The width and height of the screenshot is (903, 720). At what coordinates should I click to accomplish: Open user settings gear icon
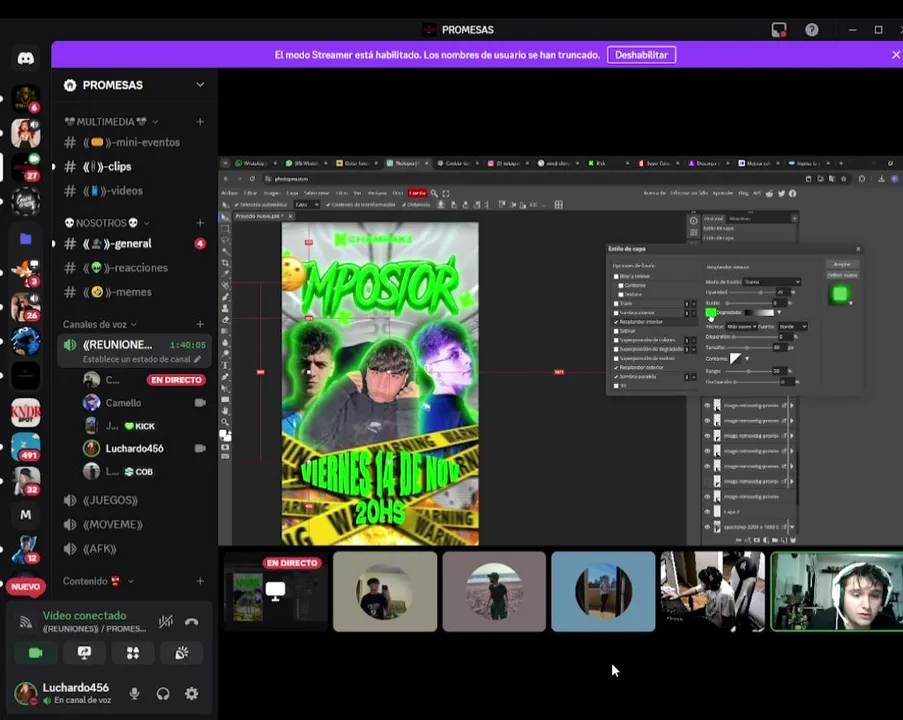(x=192, y=694)
